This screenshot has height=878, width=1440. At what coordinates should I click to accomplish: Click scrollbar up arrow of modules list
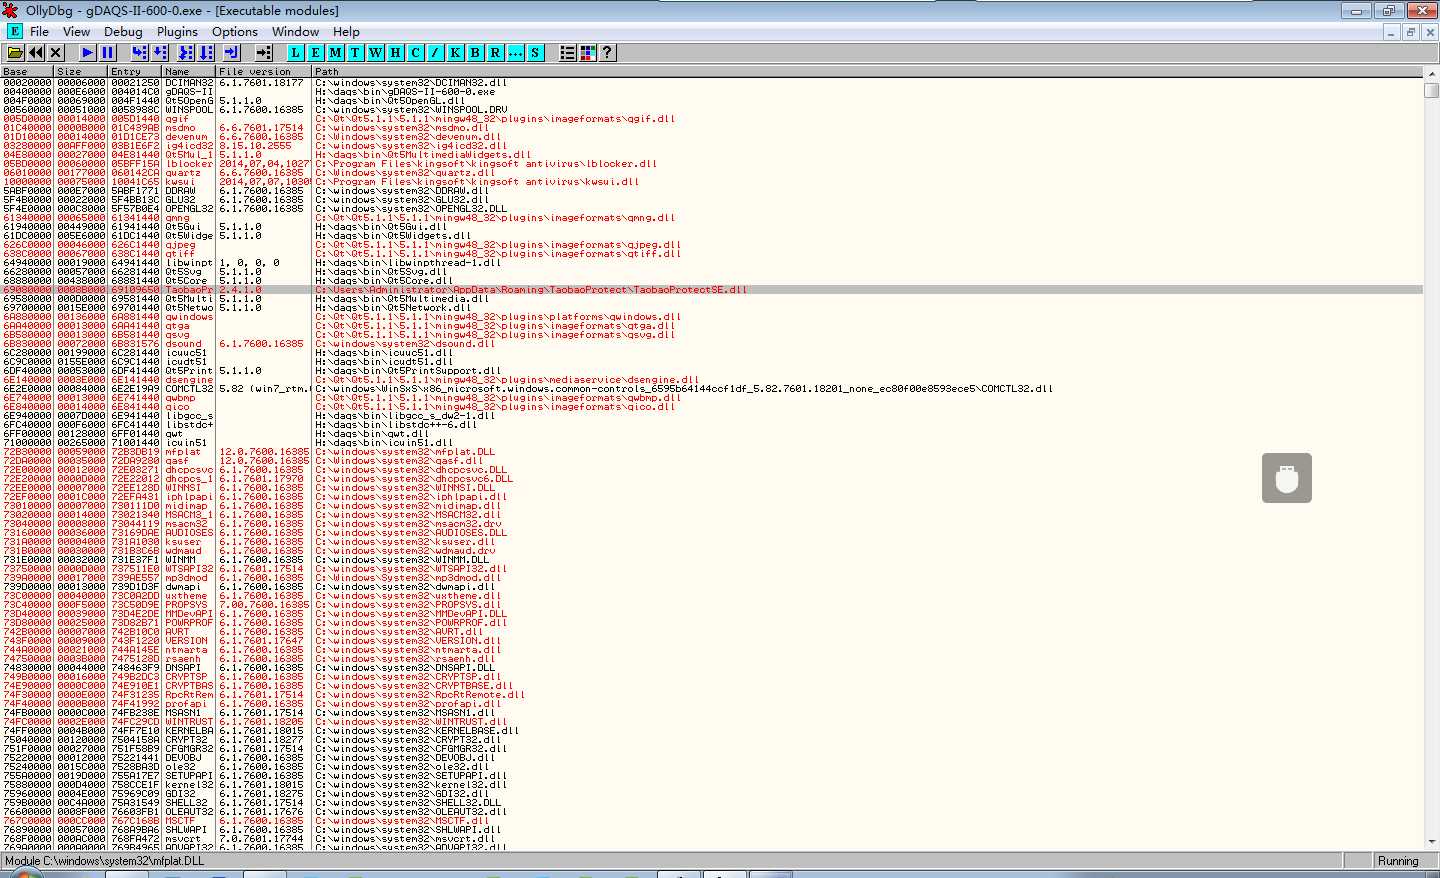point(1431,72)
